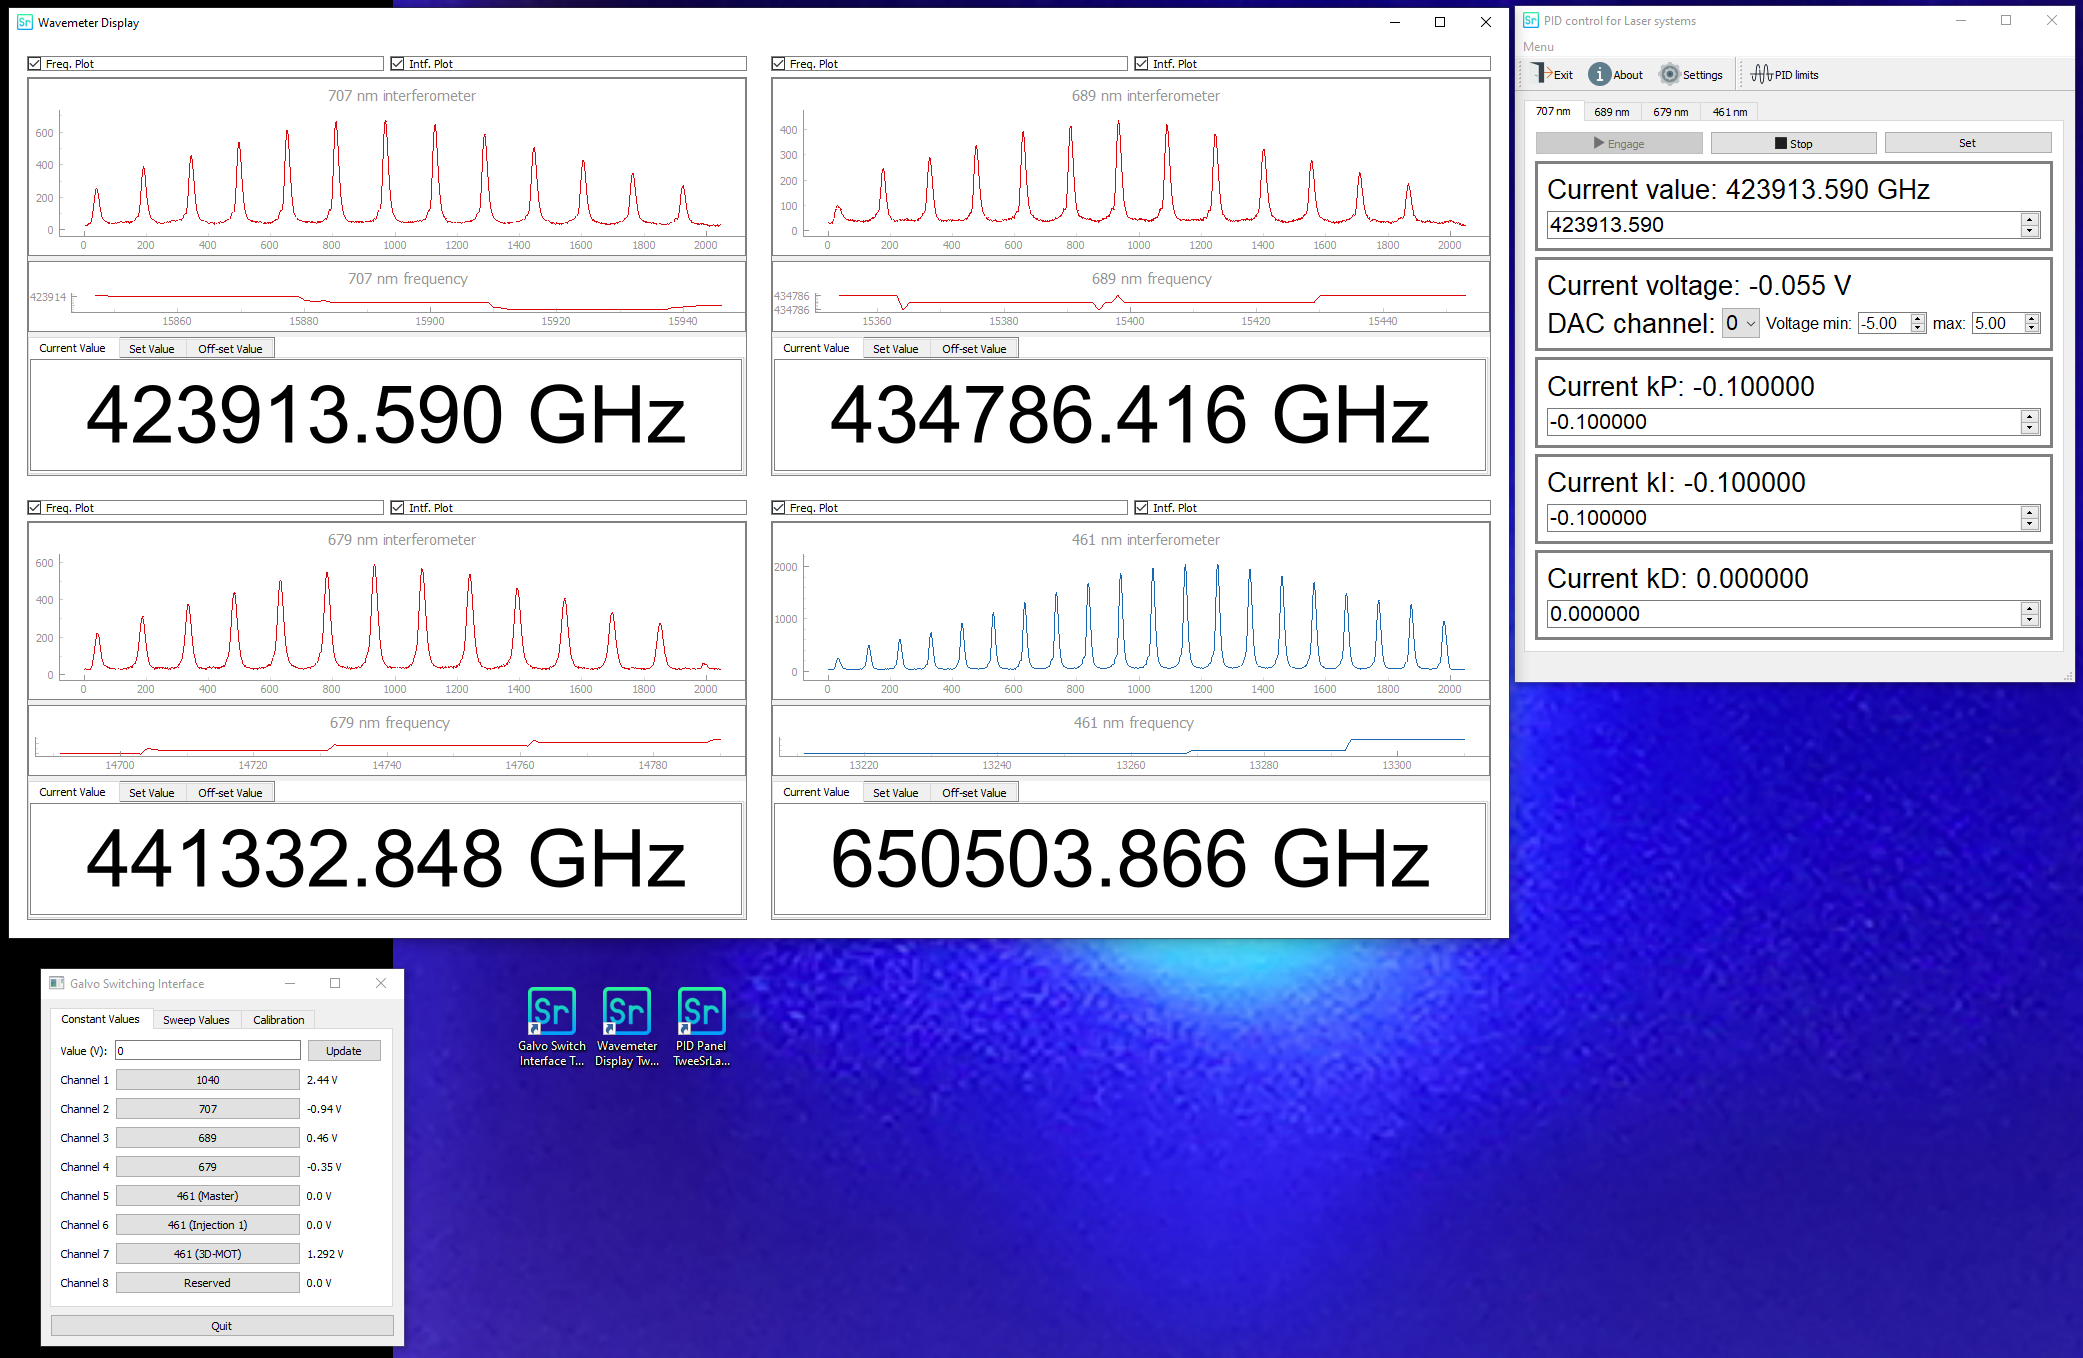Click Channel 7 button 461 (3D-MOT)
This screenshot has height=1358, width=2083.
[207, 1254]
